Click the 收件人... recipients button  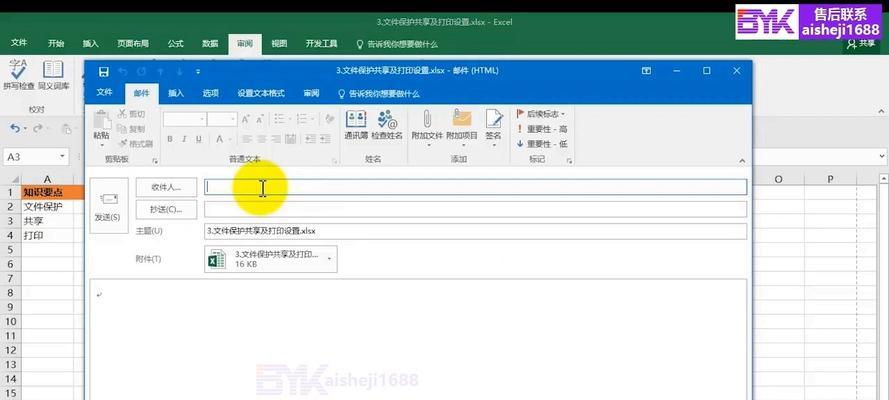pos(166,187)
